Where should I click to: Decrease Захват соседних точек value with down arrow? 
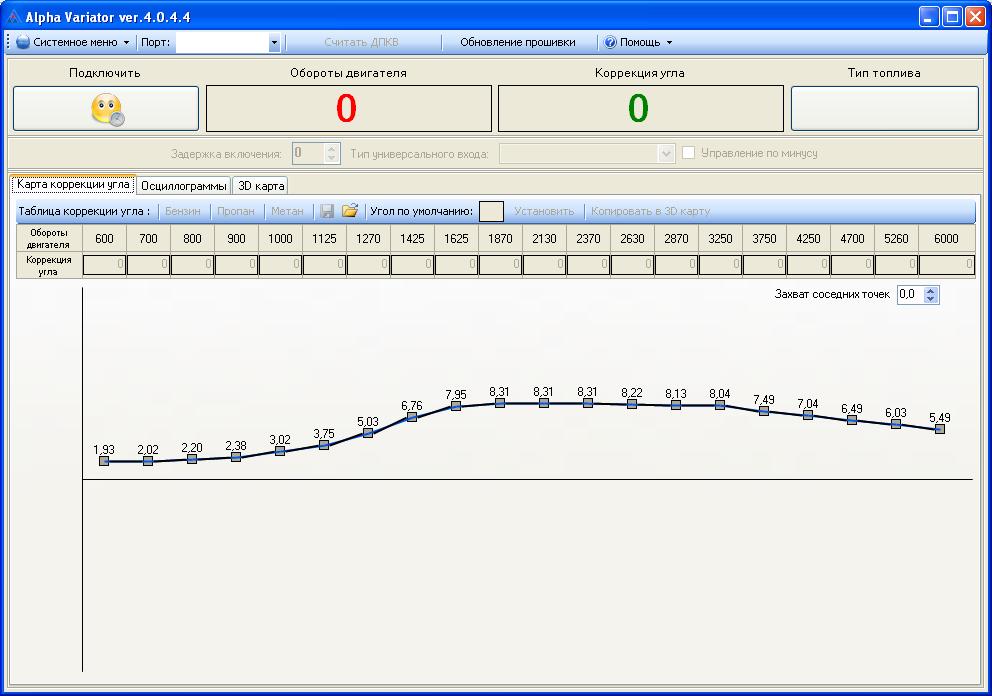(932, 299)
